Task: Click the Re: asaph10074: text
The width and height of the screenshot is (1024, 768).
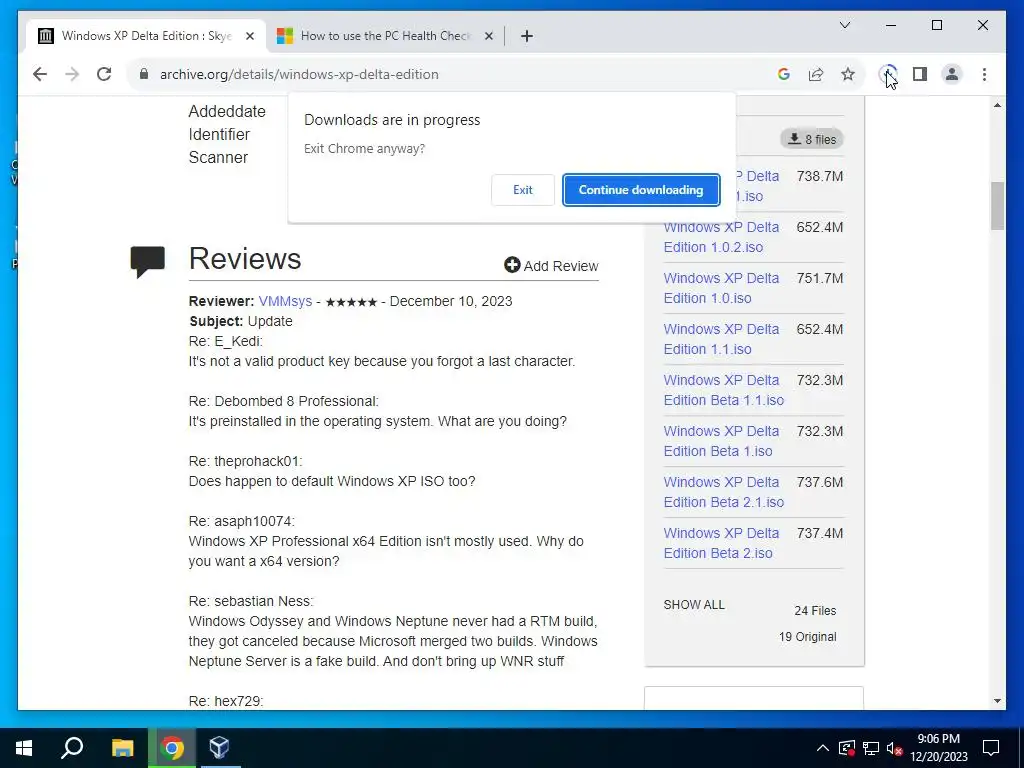Action: pyautogui.click(x=242, y=521)
